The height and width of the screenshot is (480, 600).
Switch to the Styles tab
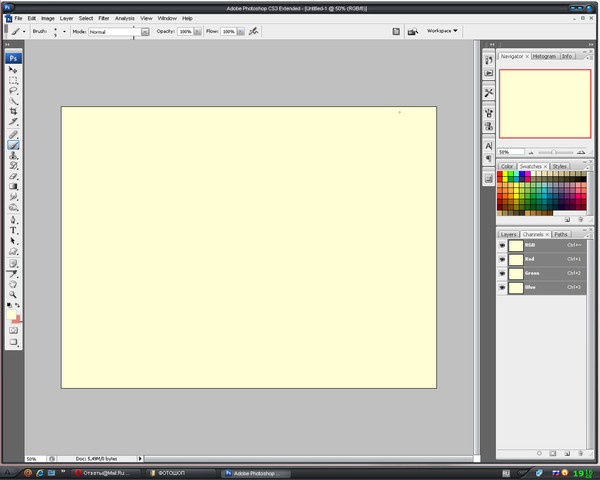coord(559,167)
